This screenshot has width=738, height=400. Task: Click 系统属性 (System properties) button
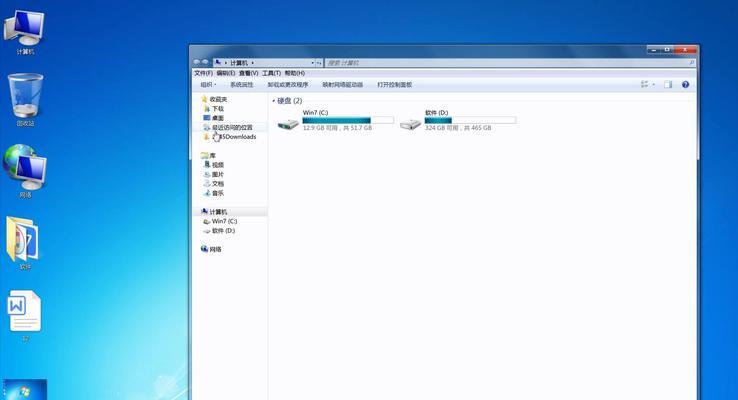[241, 85]
